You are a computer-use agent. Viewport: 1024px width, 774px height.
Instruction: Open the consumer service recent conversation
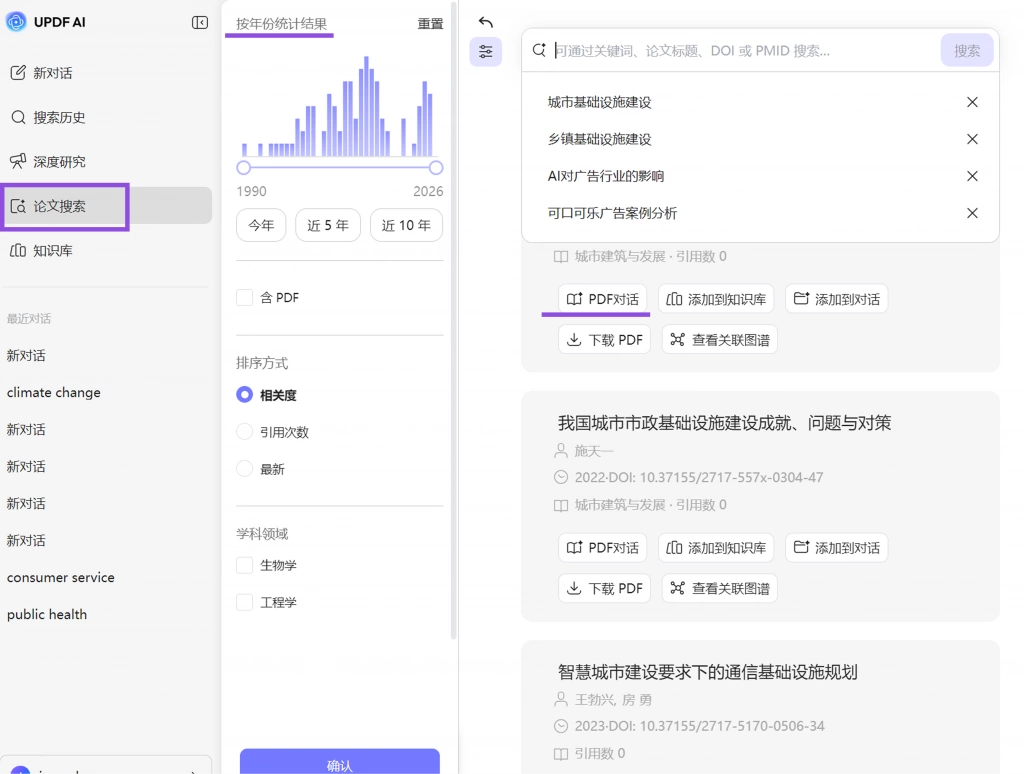tap(61, 577)
